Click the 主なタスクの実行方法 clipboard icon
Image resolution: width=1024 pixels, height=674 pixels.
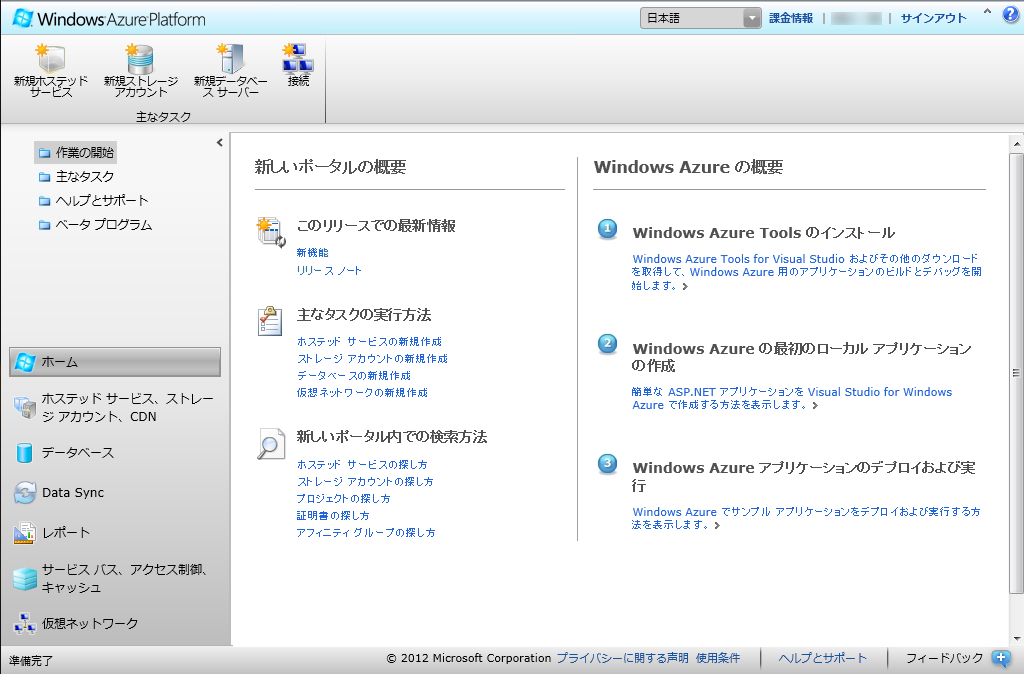(270, 321)
